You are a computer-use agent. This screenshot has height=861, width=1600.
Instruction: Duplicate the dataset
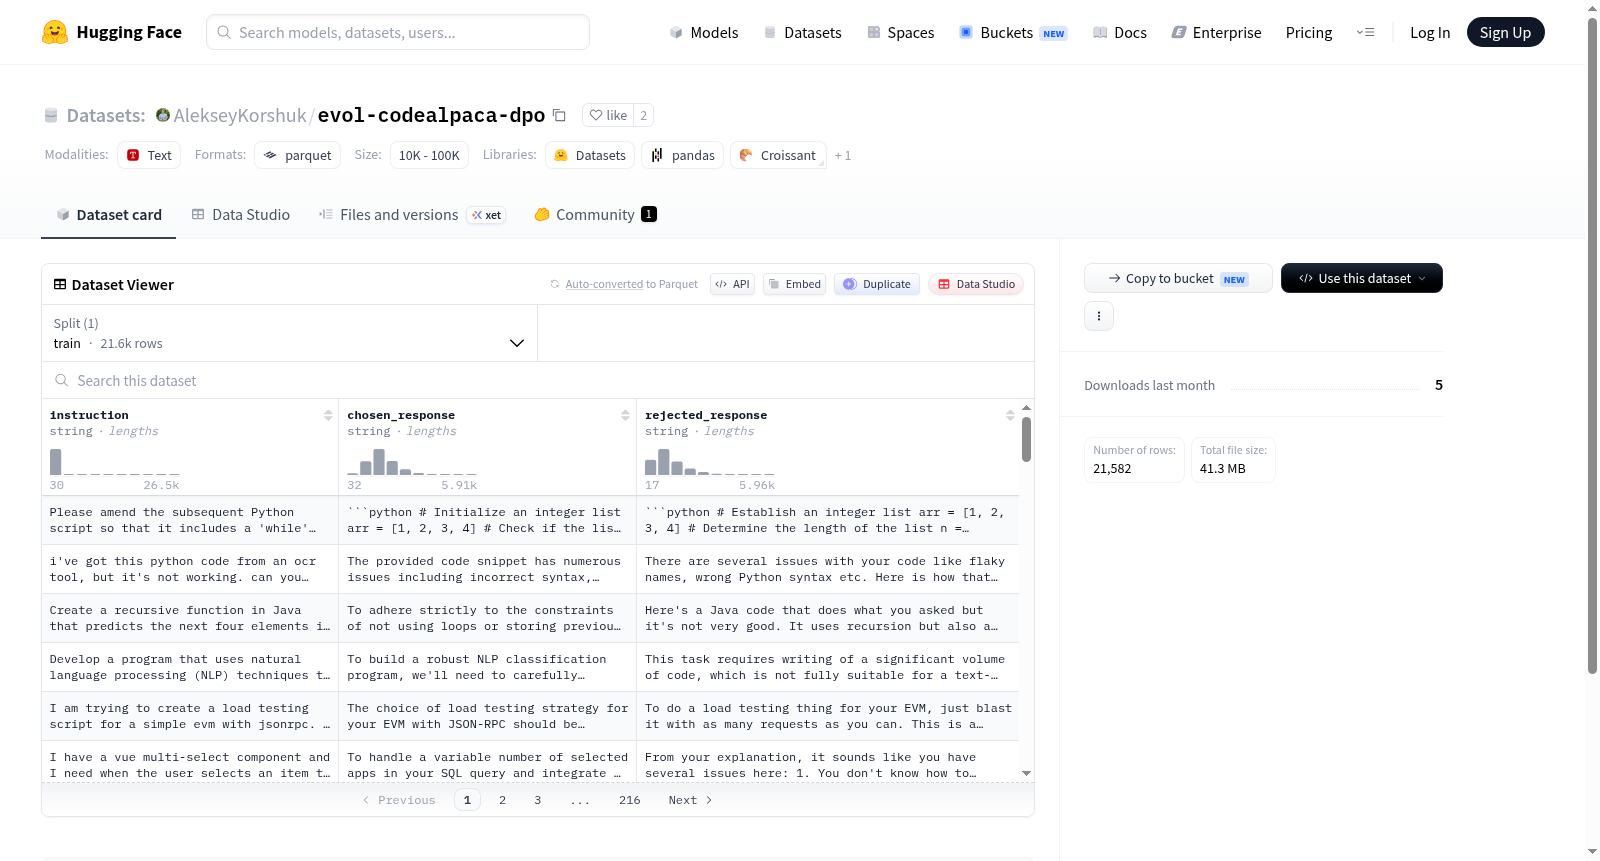[x=876, y=284]
